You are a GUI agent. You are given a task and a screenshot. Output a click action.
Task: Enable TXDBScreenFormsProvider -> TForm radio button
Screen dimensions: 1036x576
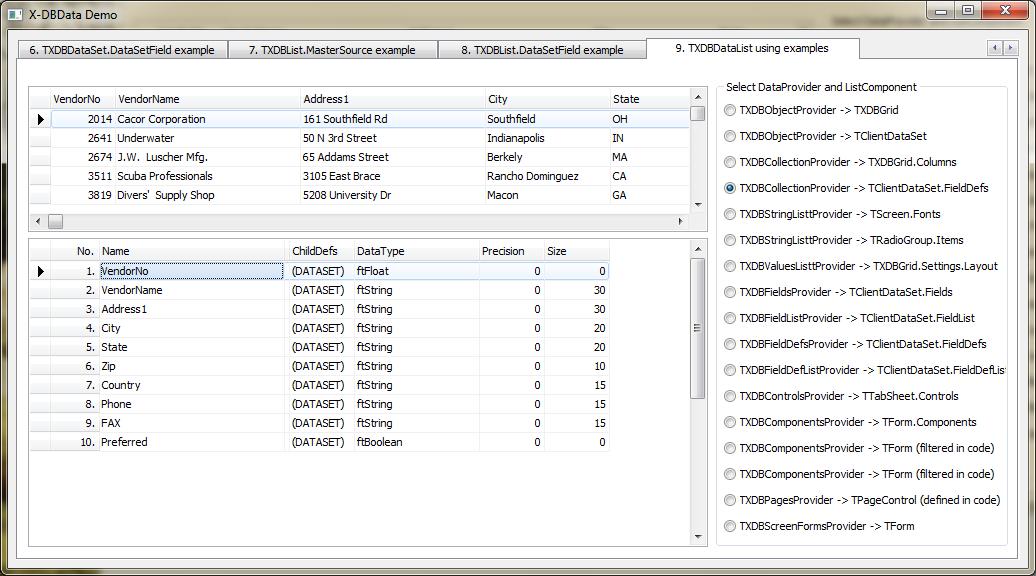(730, 526)
